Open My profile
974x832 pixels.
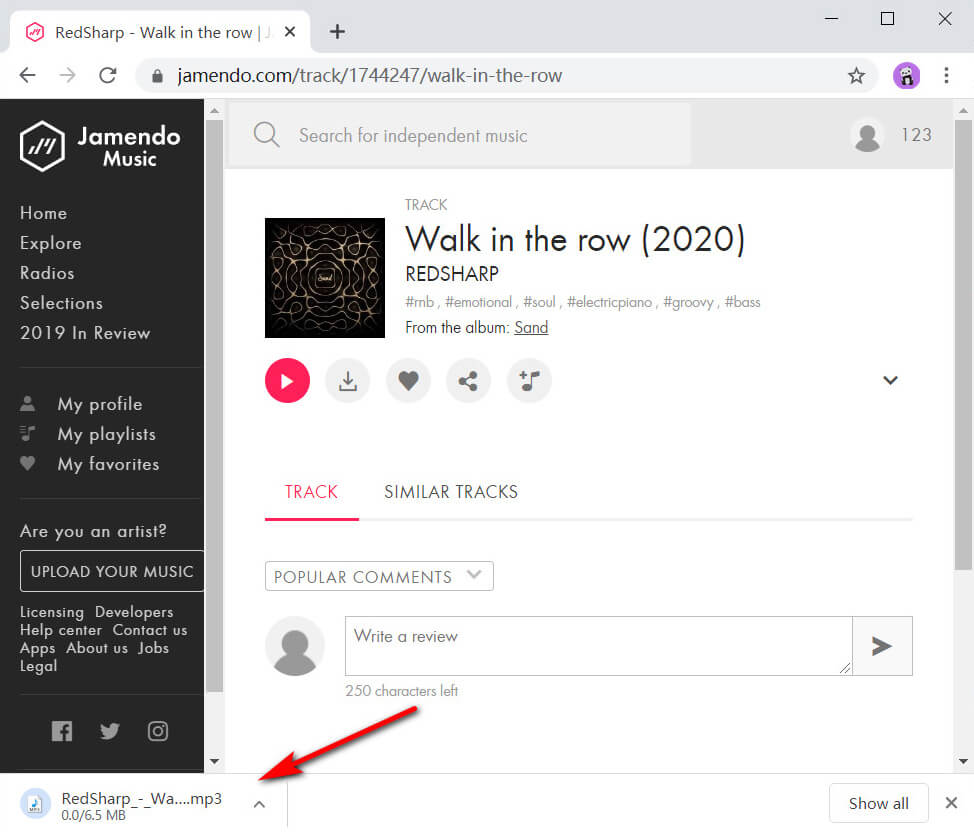pyautogui.click(x=100, y=404)
